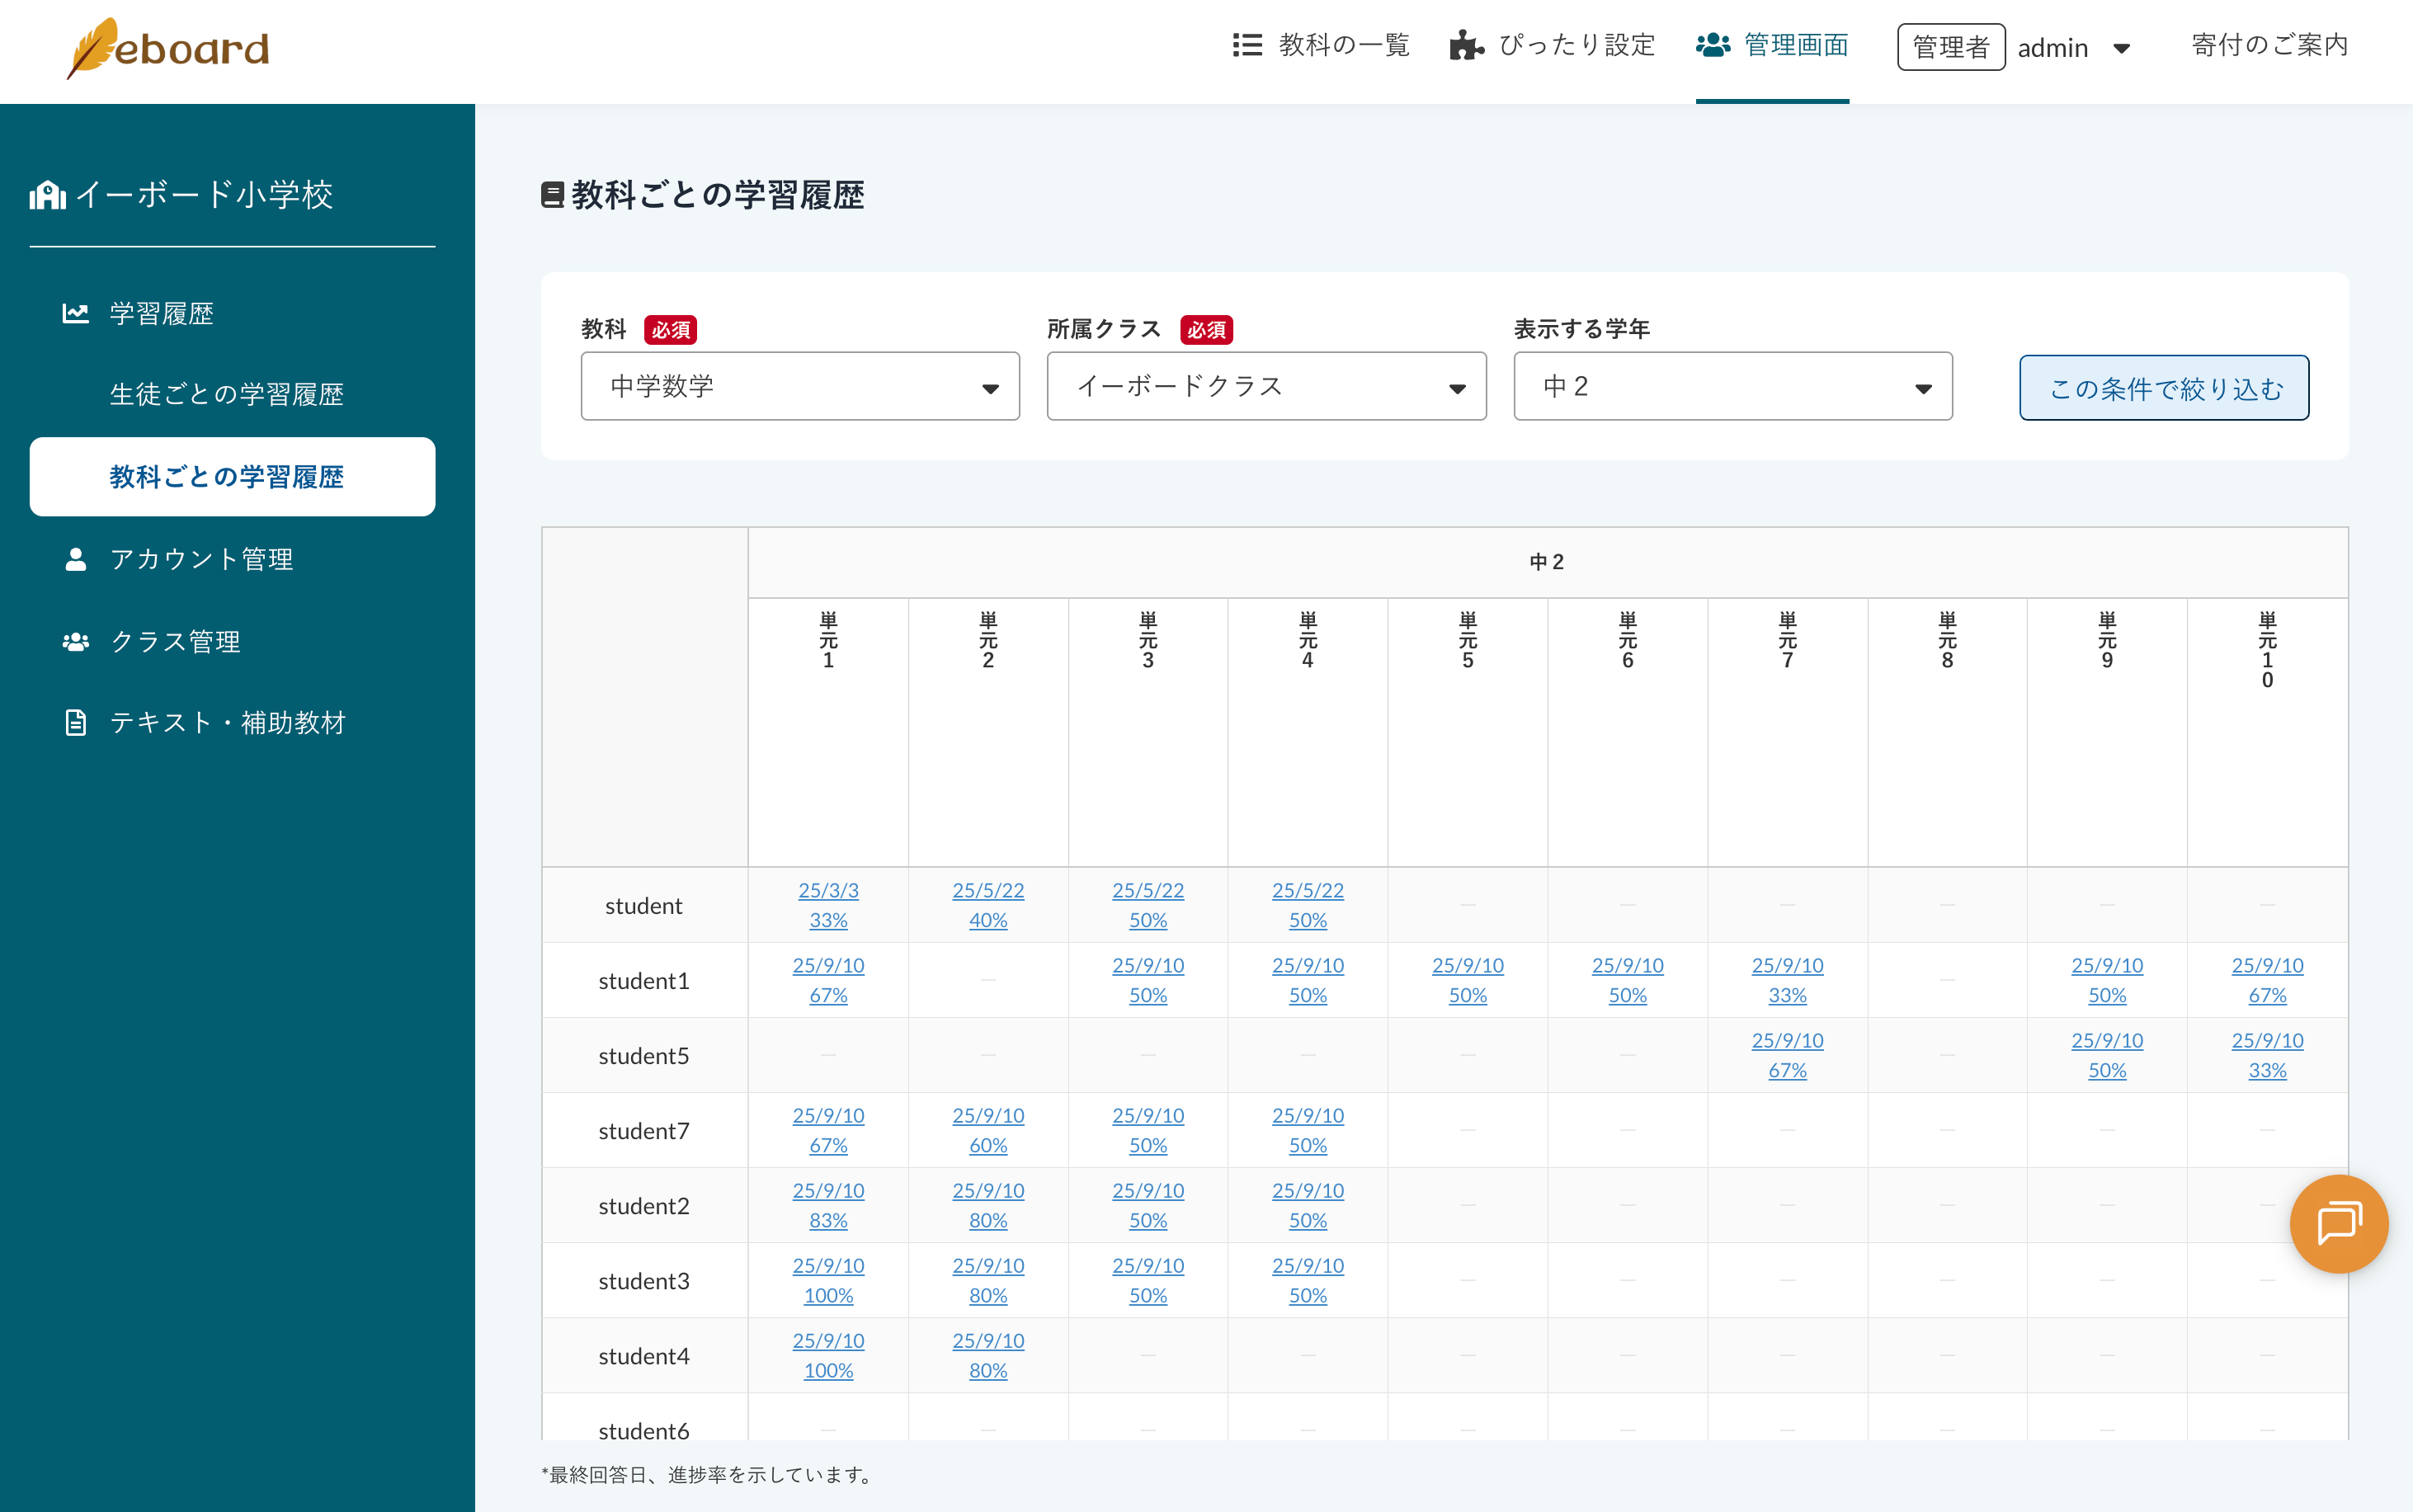Image resolution: width=2413 pixels, height=1512 pixels.
Task: Click the people icon beside 管理画面
Action: pyautogui.click(x=1713, y=45)
